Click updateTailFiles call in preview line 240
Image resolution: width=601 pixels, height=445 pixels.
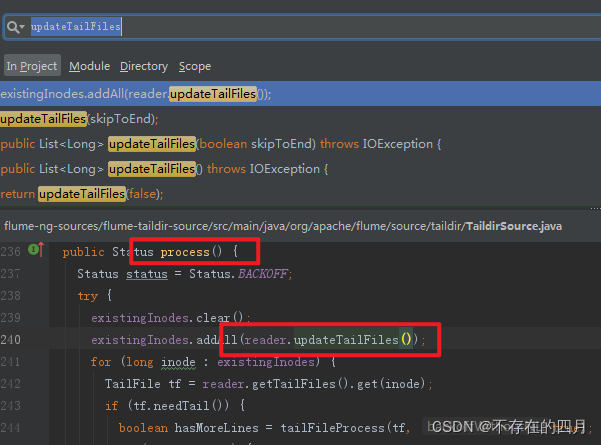pyautogui.click(x=346, y=340)
